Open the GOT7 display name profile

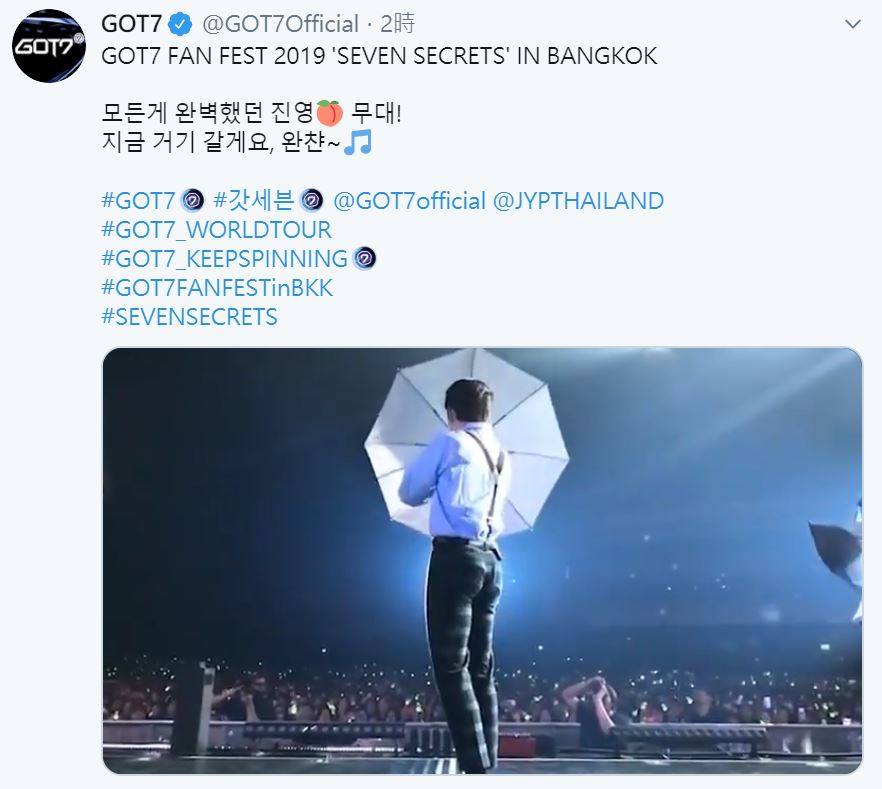[132, 23]
